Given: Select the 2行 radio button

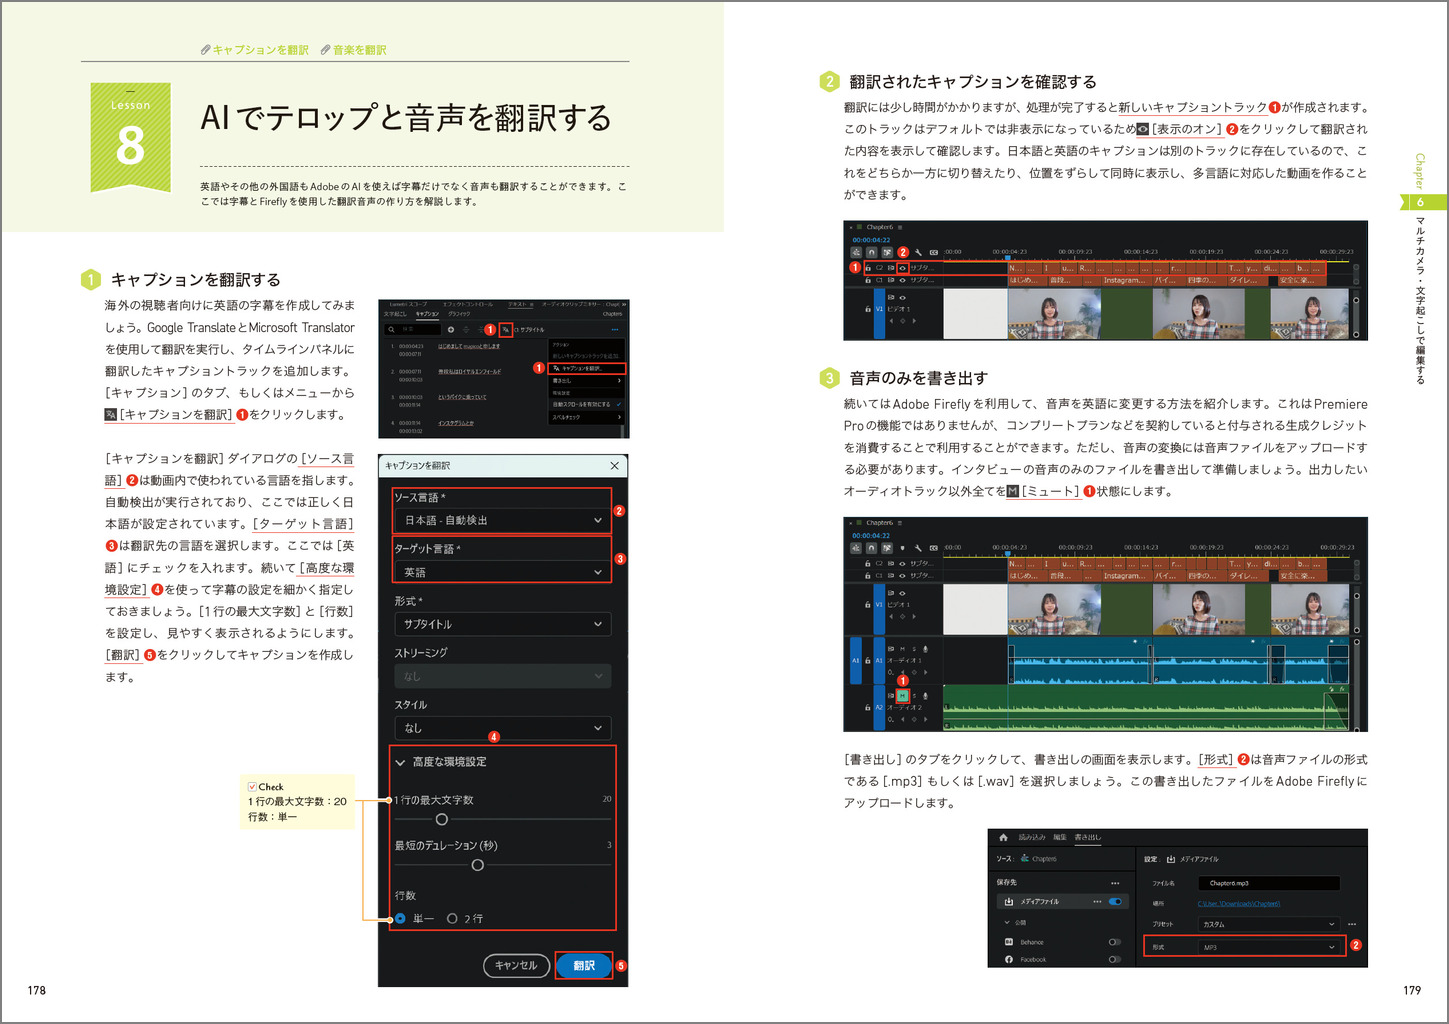Looking at the screenshot, I should [453, 918].
